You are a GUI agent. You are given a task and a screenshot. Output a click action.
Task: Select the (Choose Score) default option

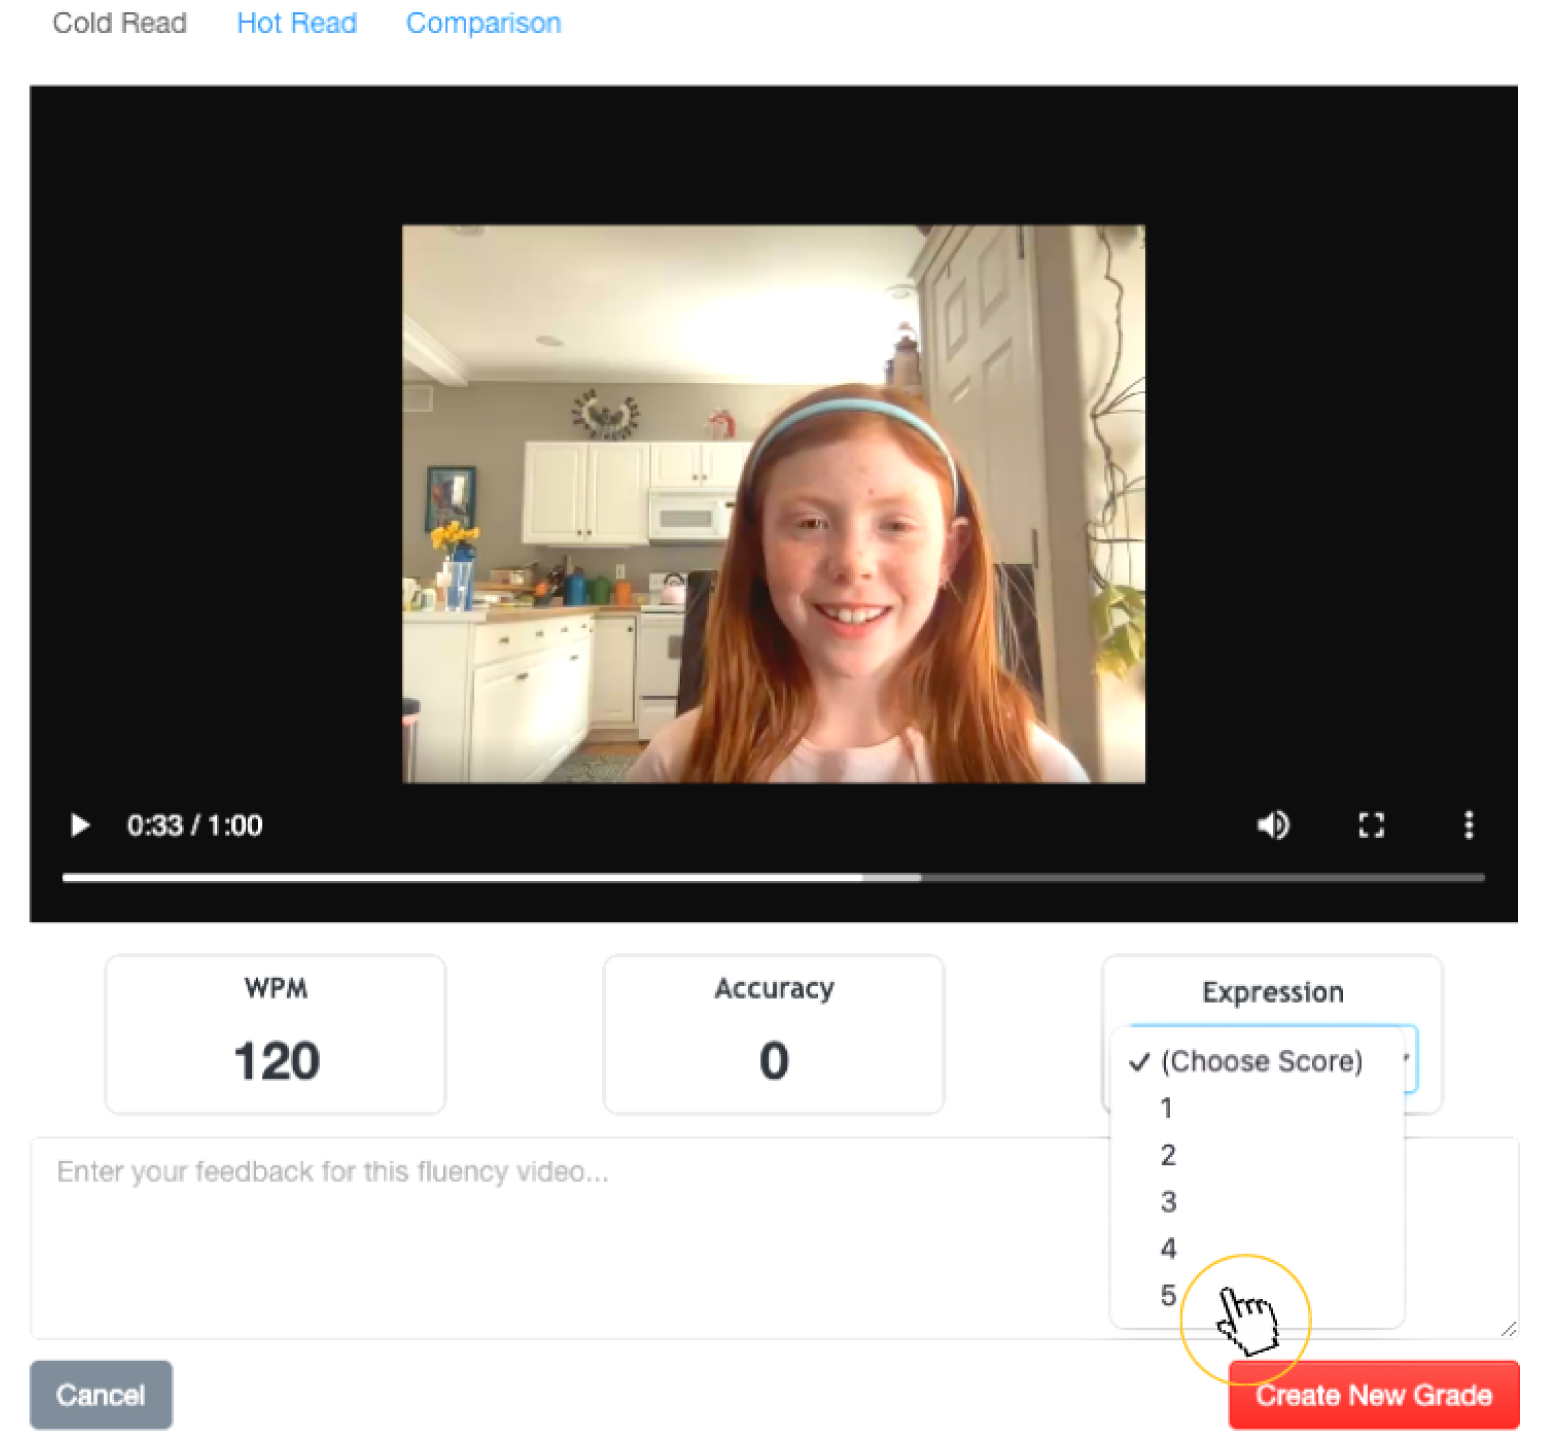[1261, 1062]
